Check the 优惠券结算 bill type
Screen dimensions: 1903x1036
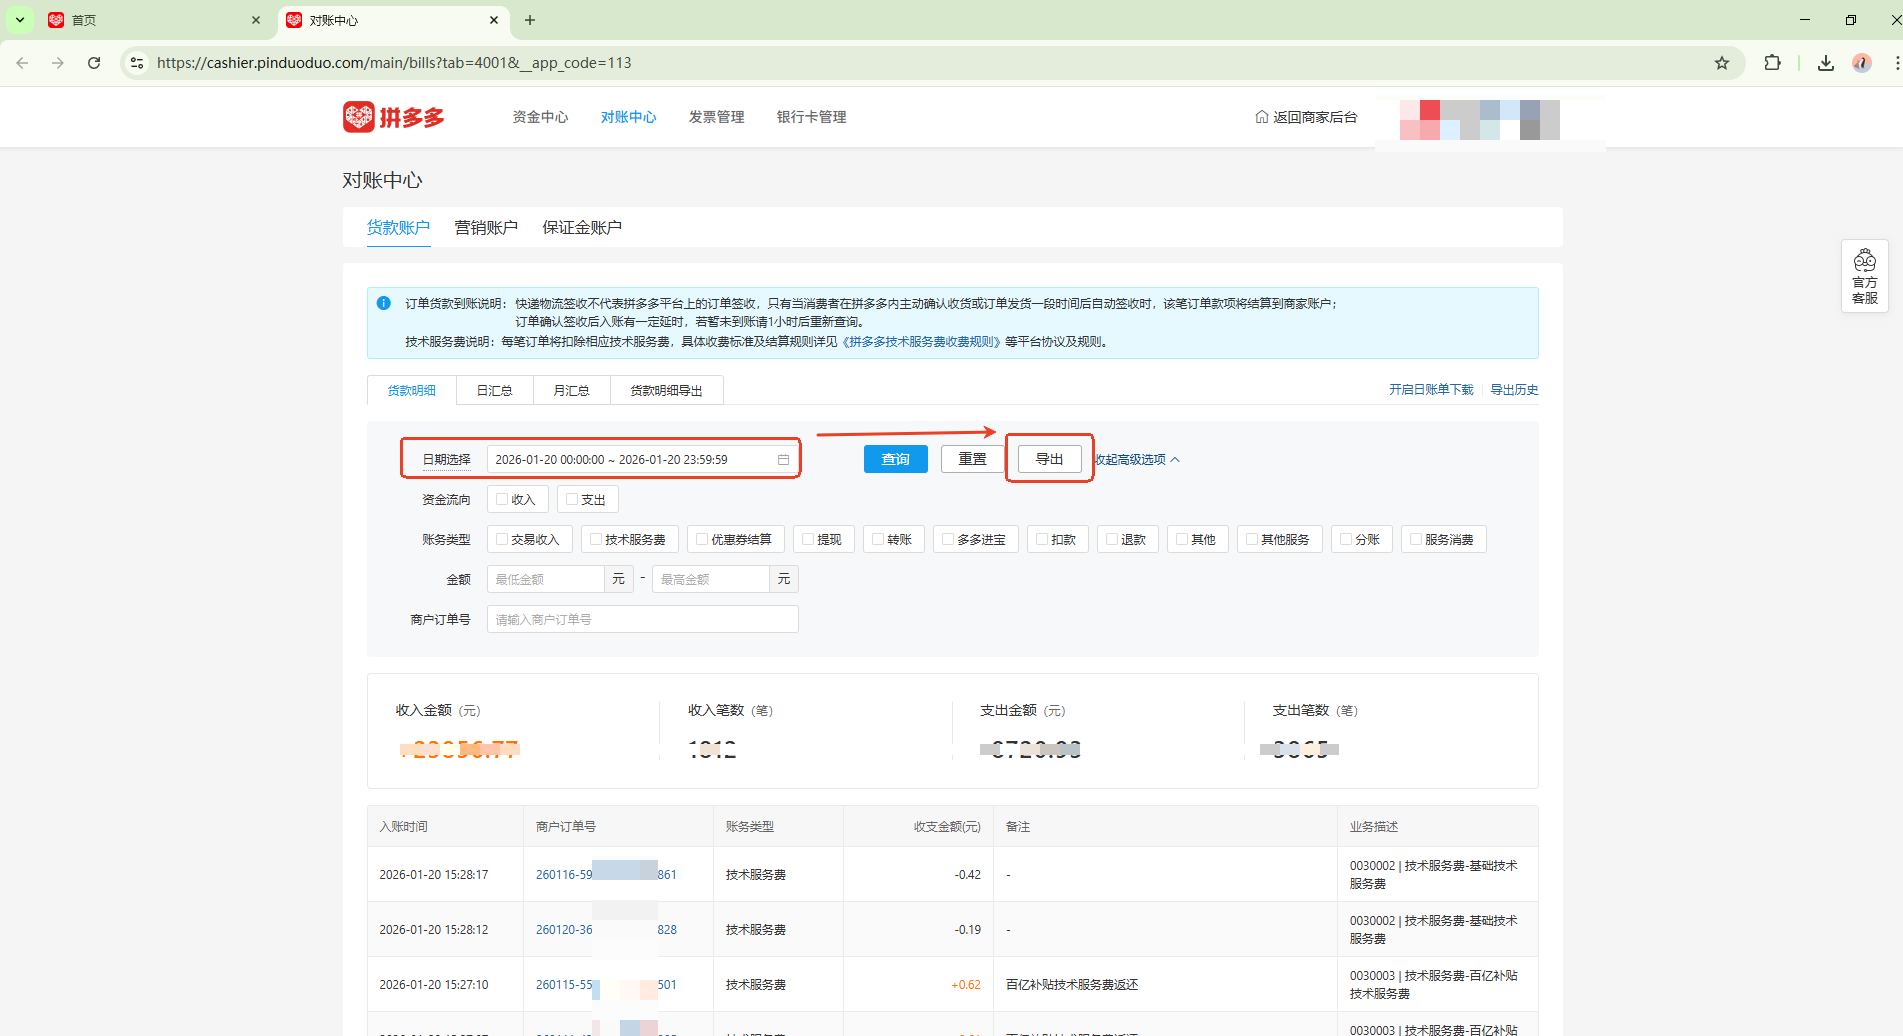tap(702, 539)
